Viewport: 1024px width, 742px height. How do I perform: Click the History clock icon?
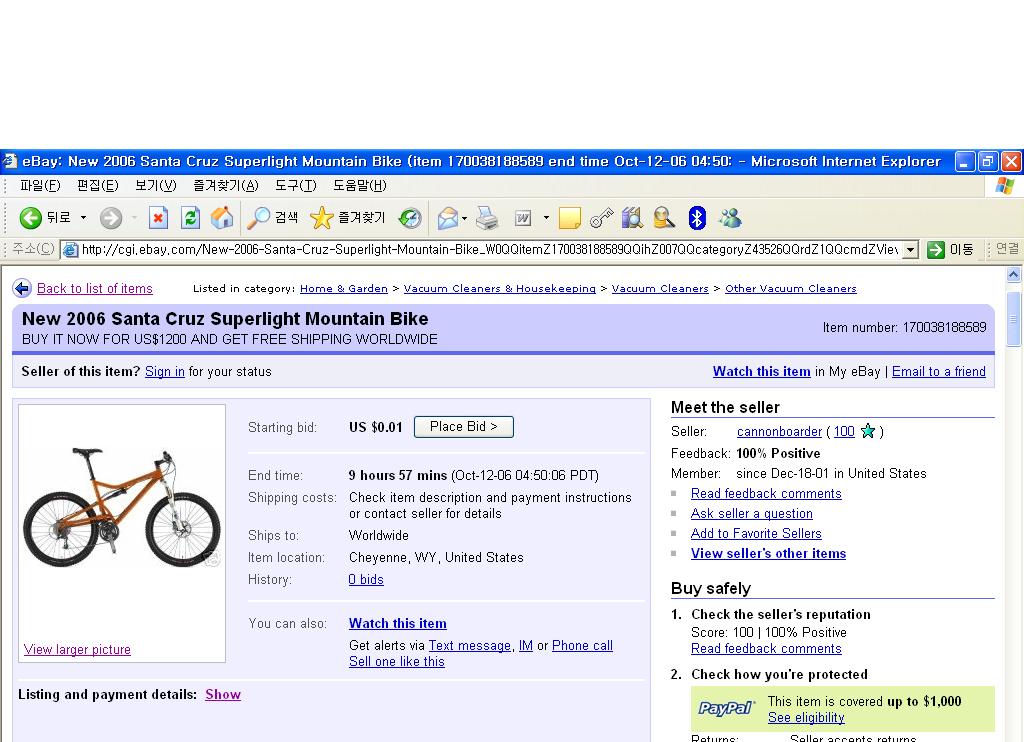(x=410, y=218)
